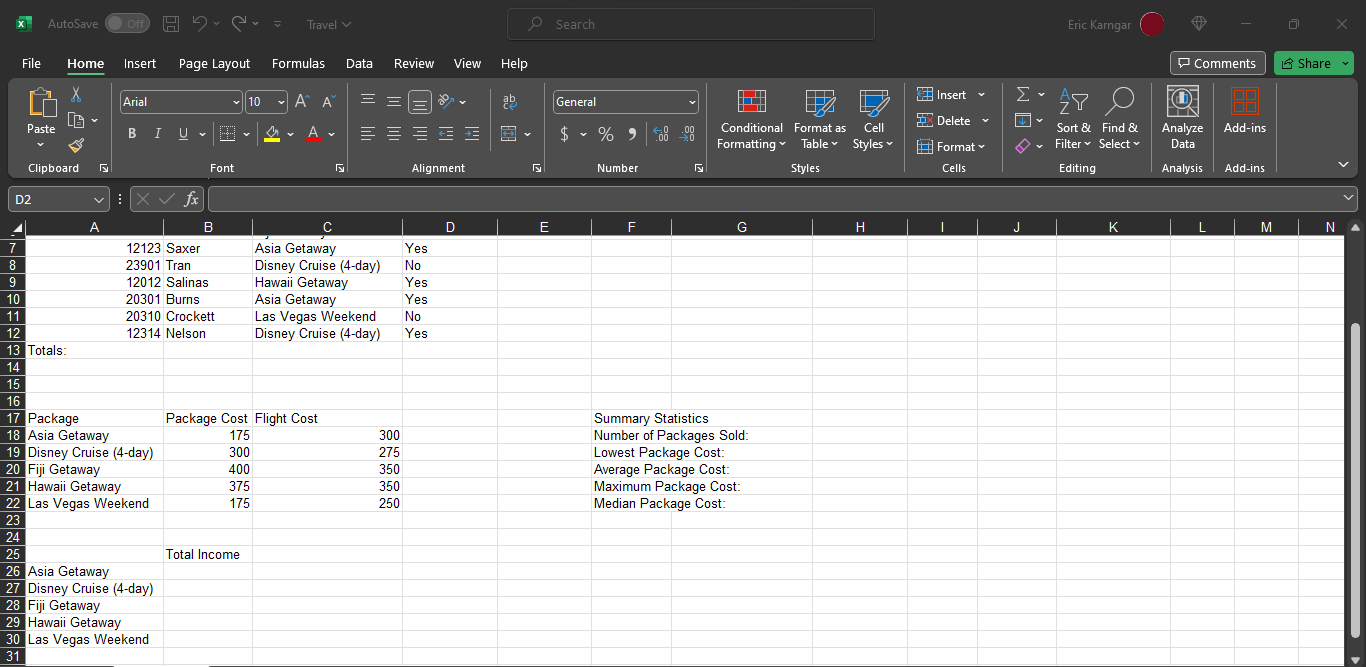Open Conditional Formatting options
The image size is (1366, 667).
coord(751,118)
